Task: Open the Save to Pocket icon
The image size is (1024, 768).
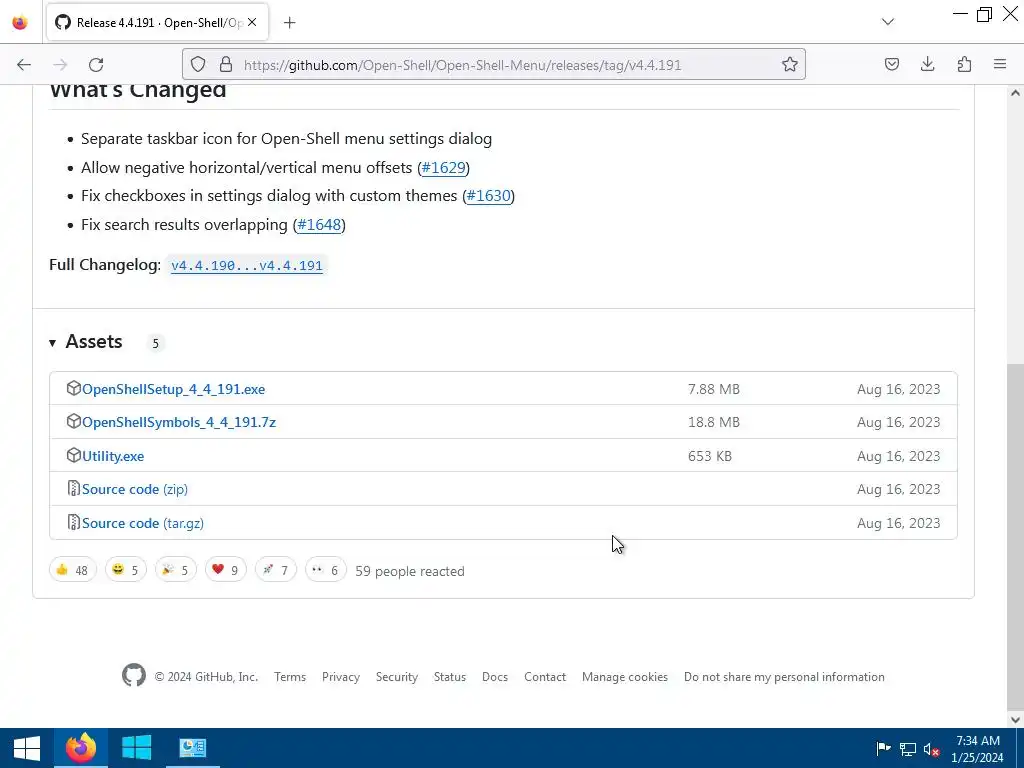Action: pos(891,64)
